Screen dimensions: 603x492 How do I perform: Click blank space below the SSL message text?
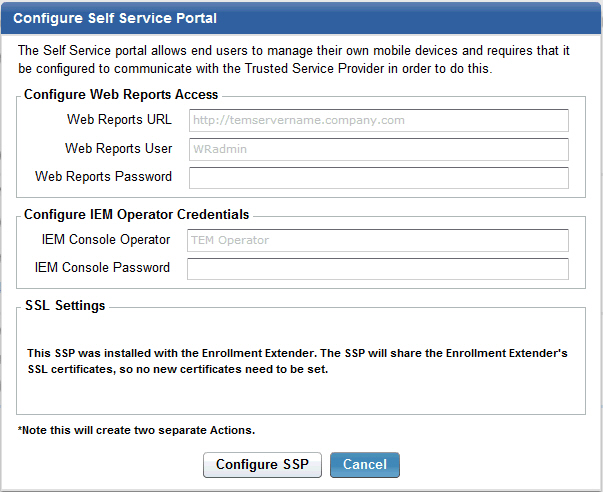(x=300, y=395)
